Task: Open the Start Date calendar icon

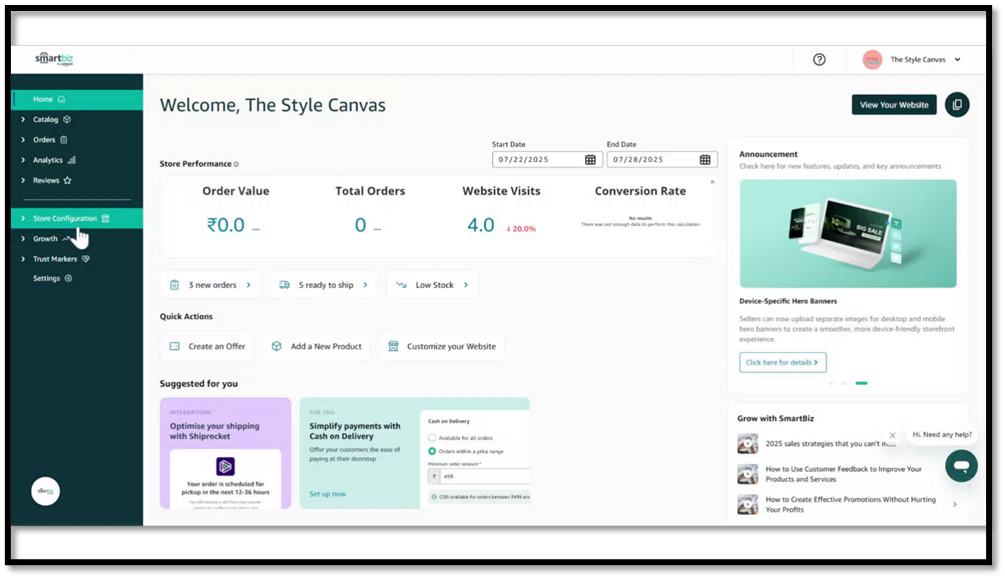Action: [590, 160]
